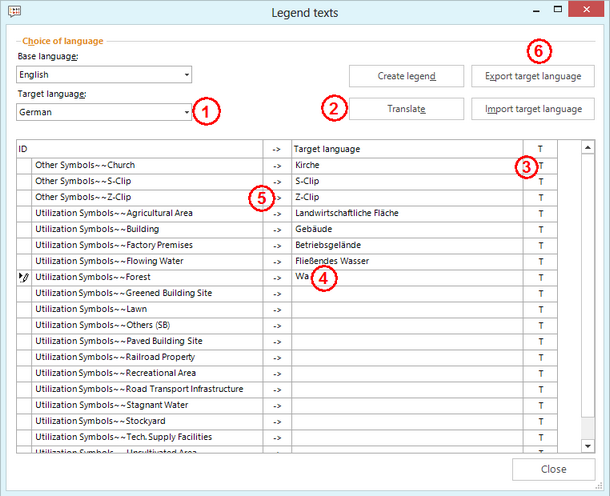Screen dimensions: 610x496
Task: Translate T button for Z-Clip row
Action: pos(540,198)
